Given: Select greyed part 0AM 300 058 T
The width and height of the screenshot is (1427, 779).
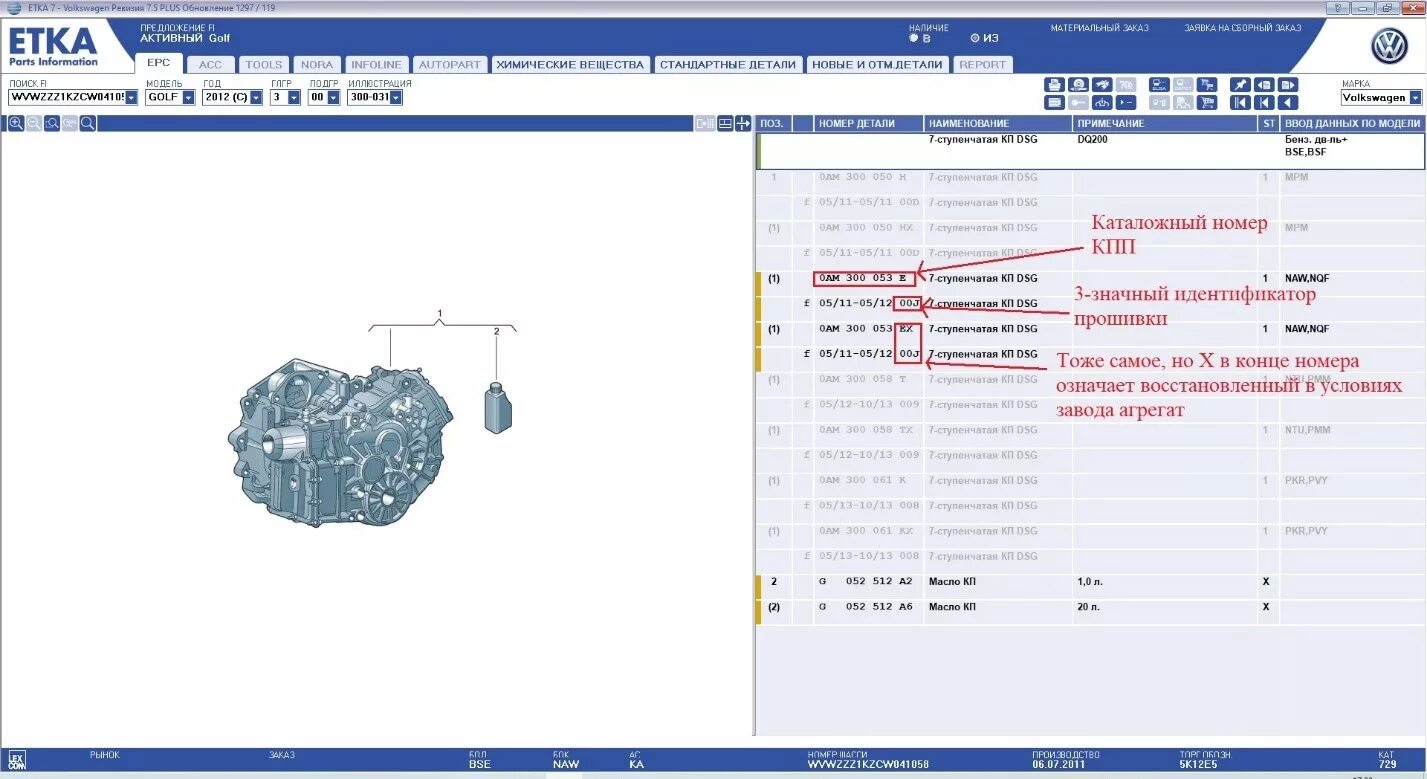Looking at the screenshot, I should point(863,379).
